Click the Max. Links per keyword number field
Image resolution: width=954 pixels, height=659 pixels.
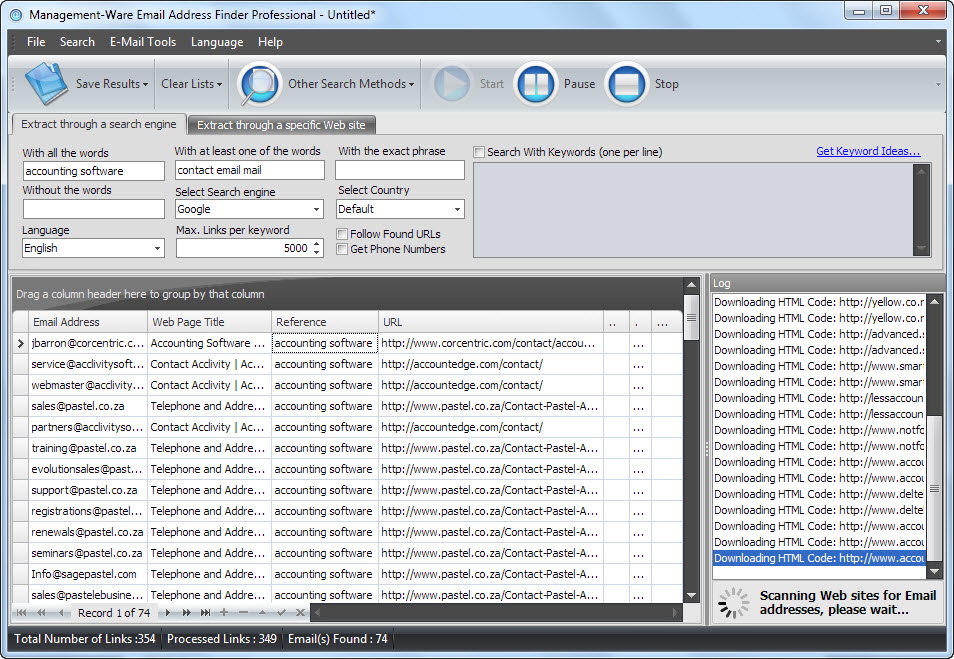coord(243,248)
